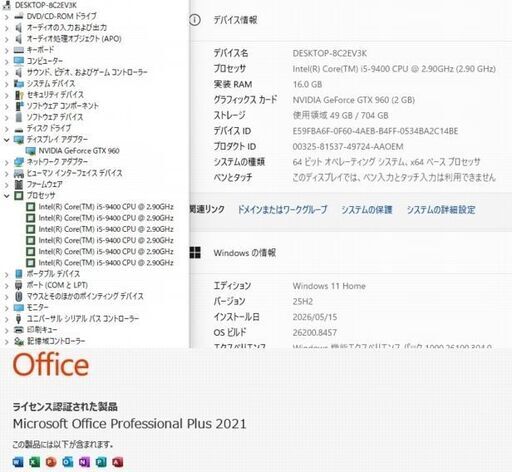Image resolution: width=512 pixels, height=472 pixels.
Task: Click the PowerPoint icon under Office products
Action: (51, 462)
